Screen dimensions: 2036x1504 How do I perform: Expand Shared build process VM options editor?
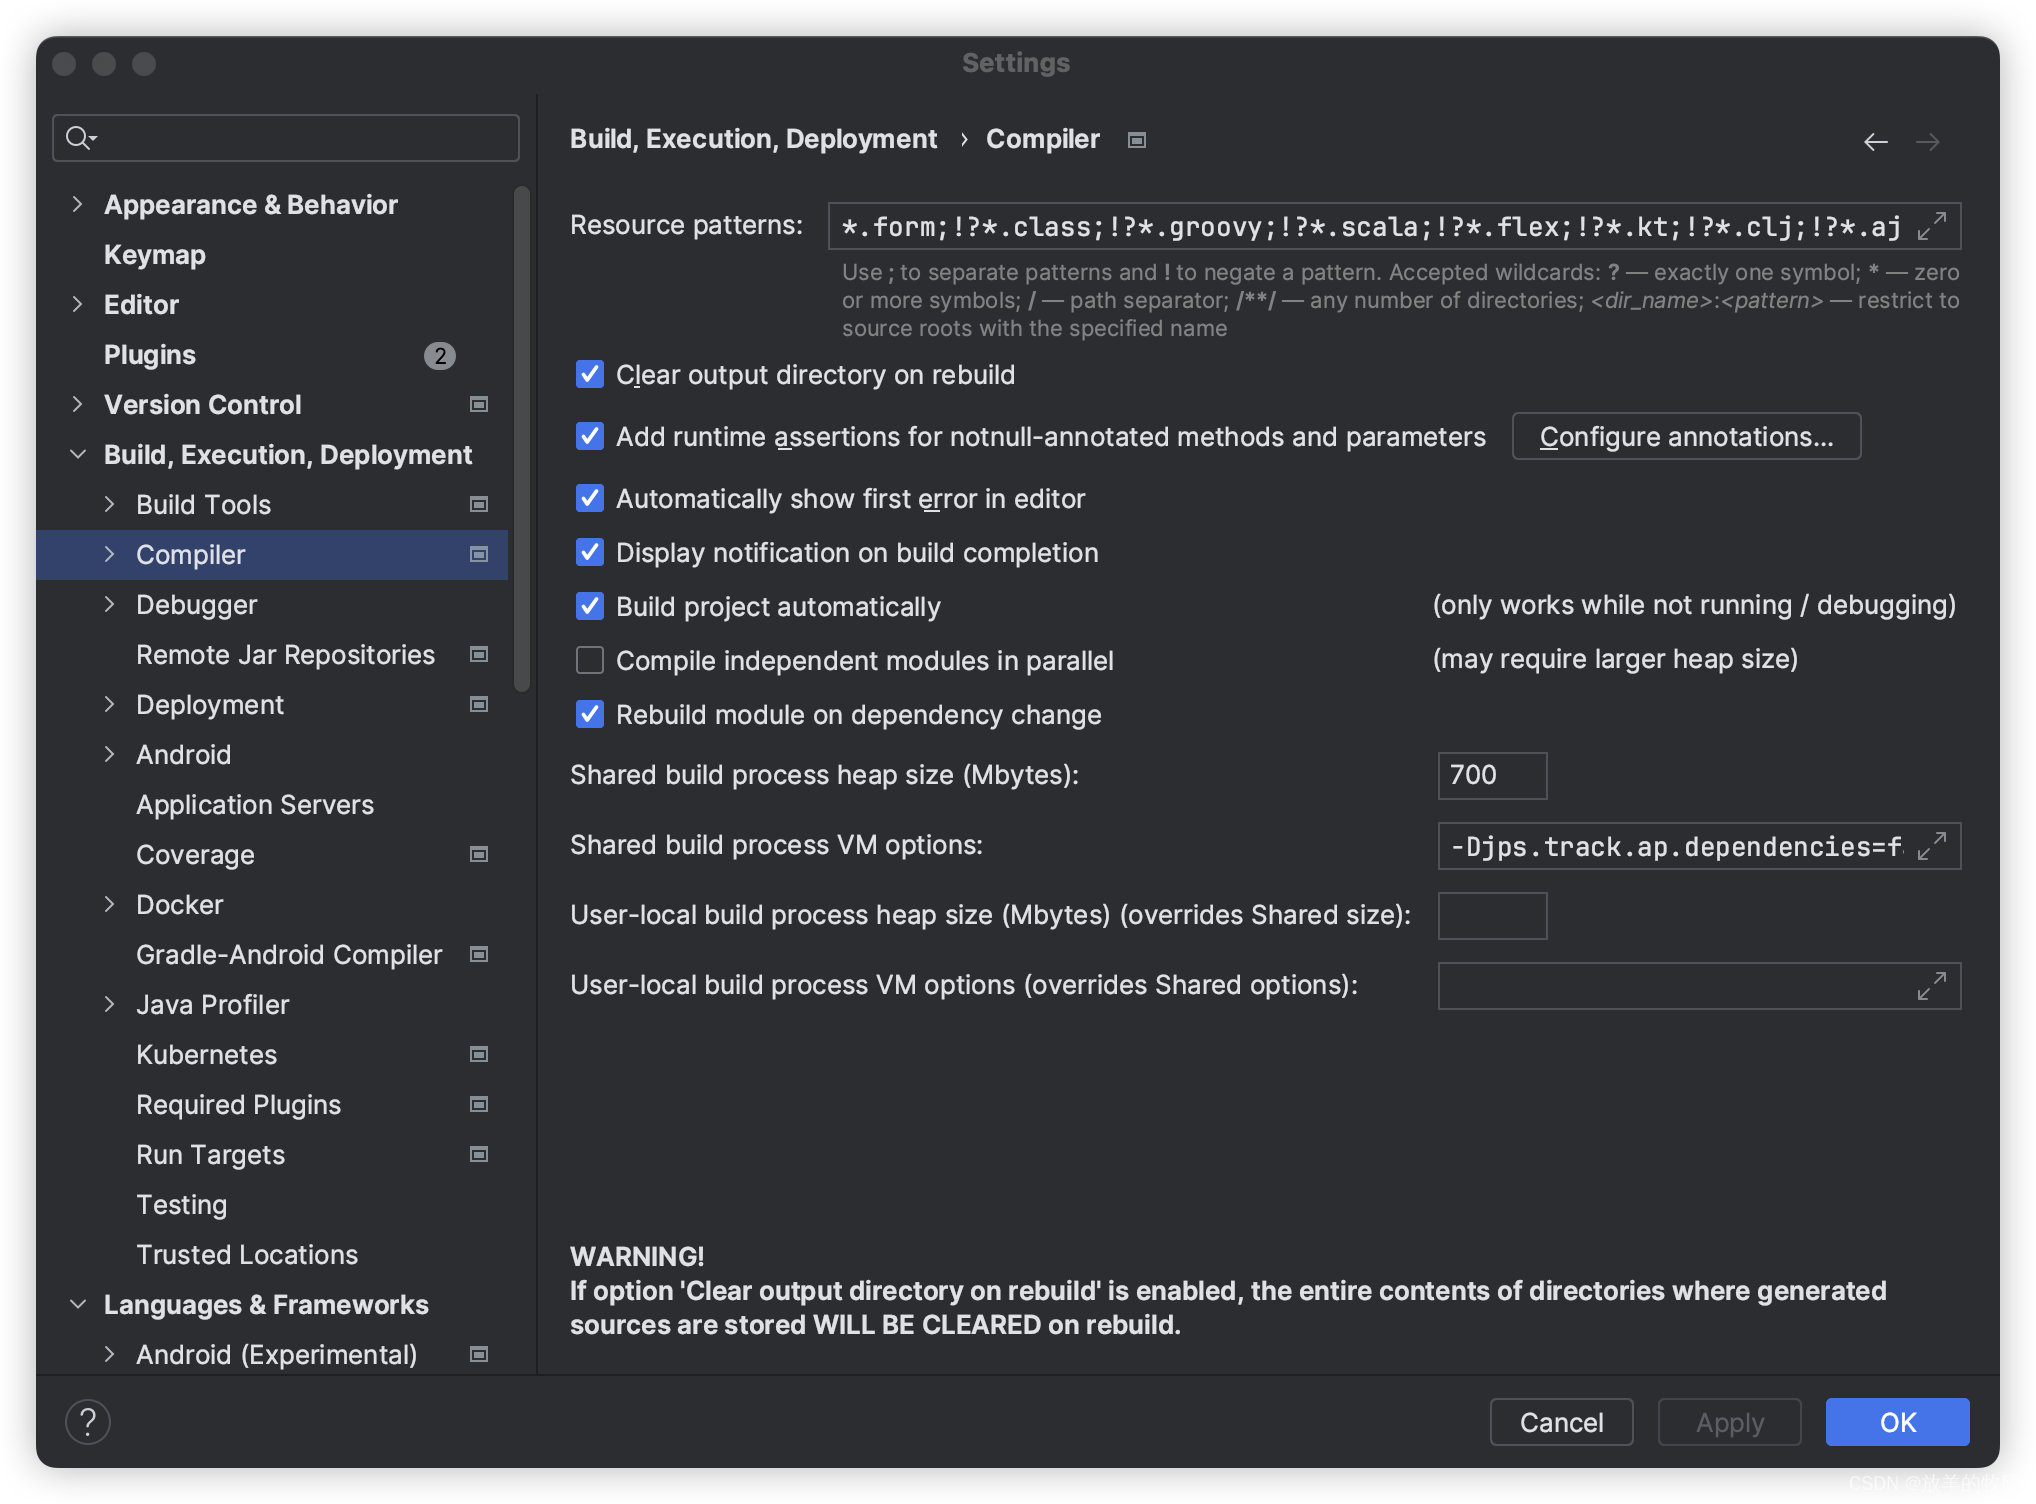1932,846
